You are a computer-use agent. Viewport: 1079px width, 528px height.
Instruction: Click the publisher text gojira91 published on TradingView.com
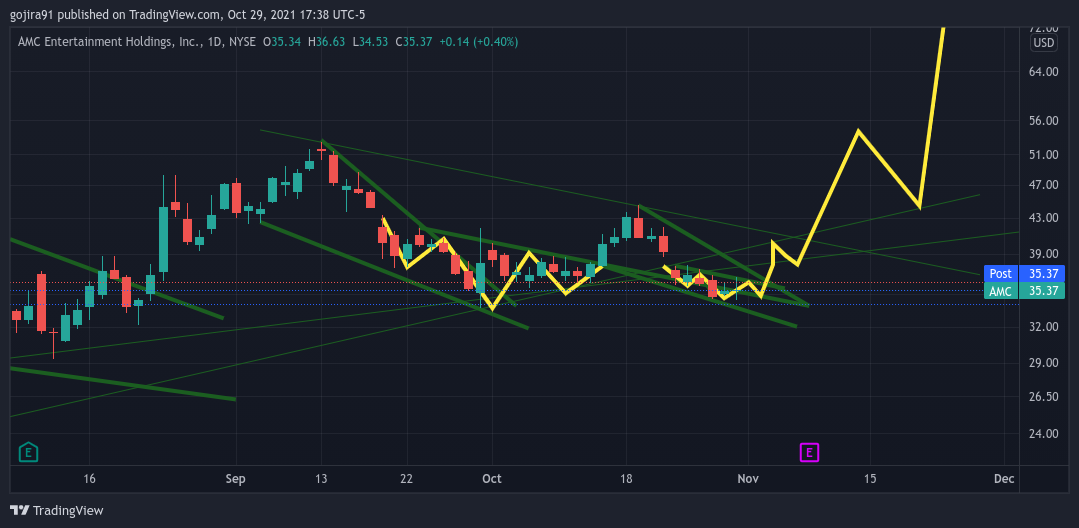click(x=117, y=14)
